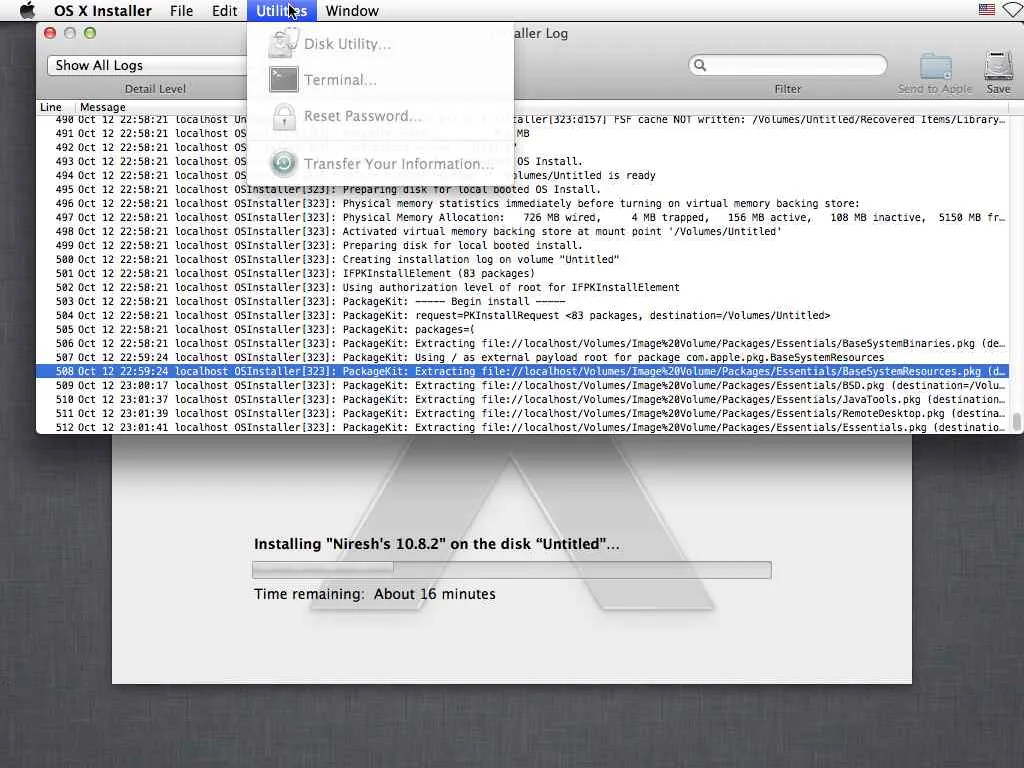Click the magnifier icon in Filter field

[700, 65]
